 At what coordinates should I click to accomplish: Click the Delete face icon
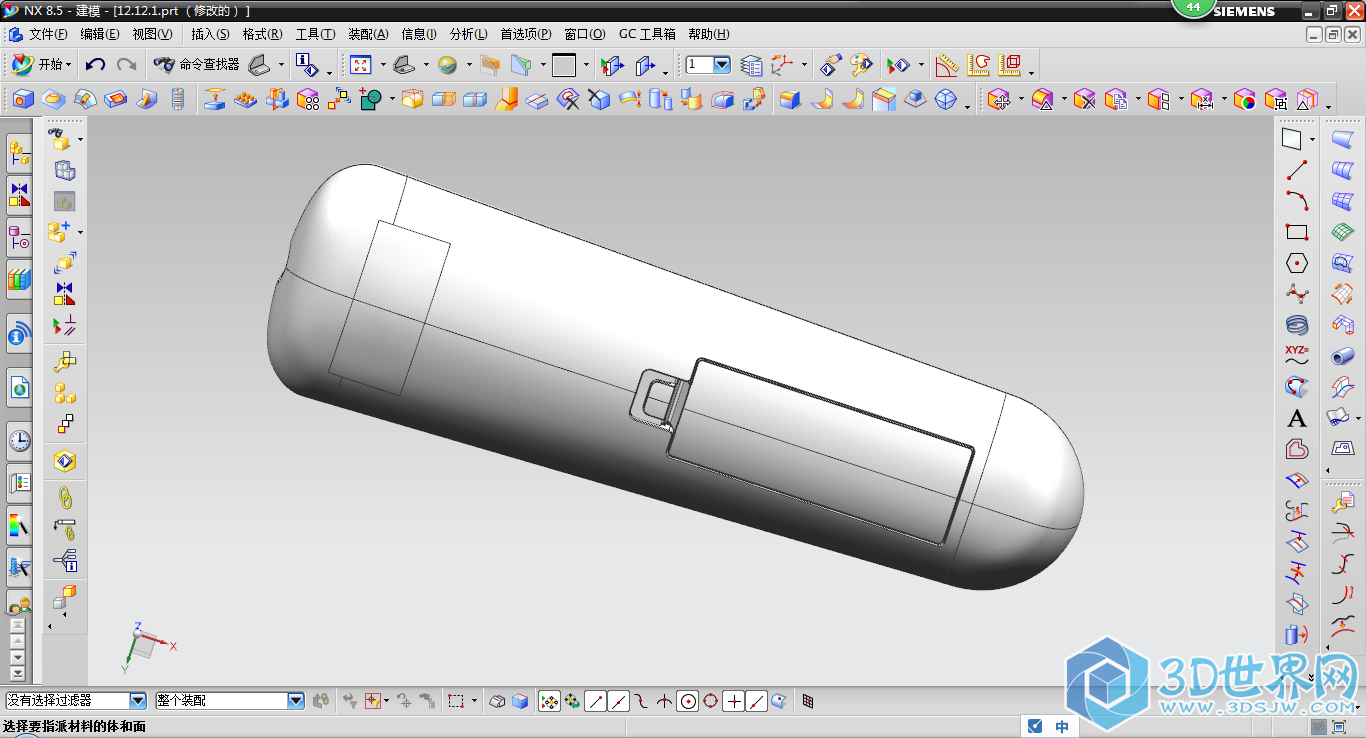pyautogui.click(x=1085, y=99)
